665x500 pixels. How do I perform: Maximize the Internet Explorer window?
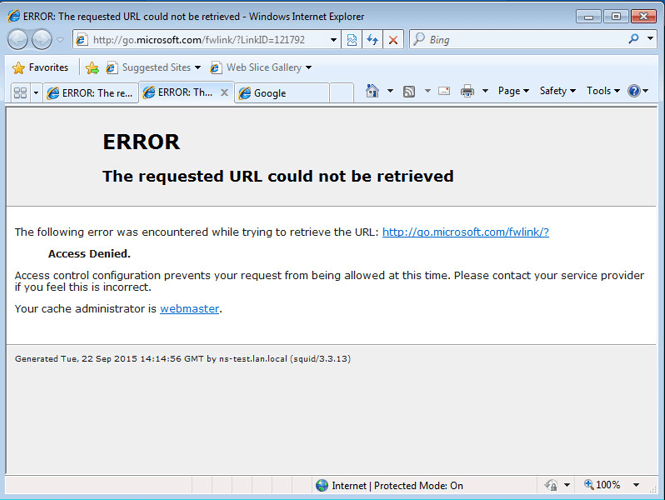coord(616,17)
